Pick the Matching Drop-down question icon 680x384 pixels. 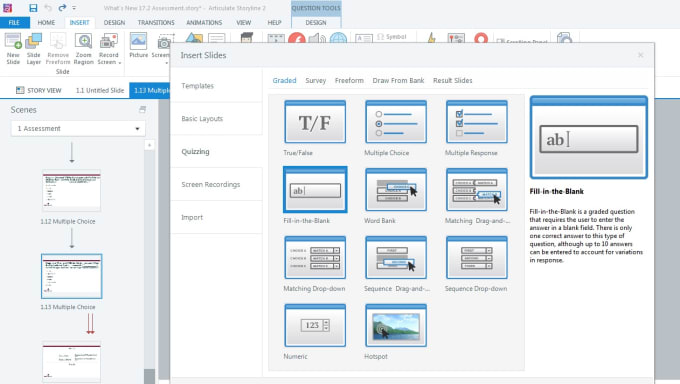point(315,257)
